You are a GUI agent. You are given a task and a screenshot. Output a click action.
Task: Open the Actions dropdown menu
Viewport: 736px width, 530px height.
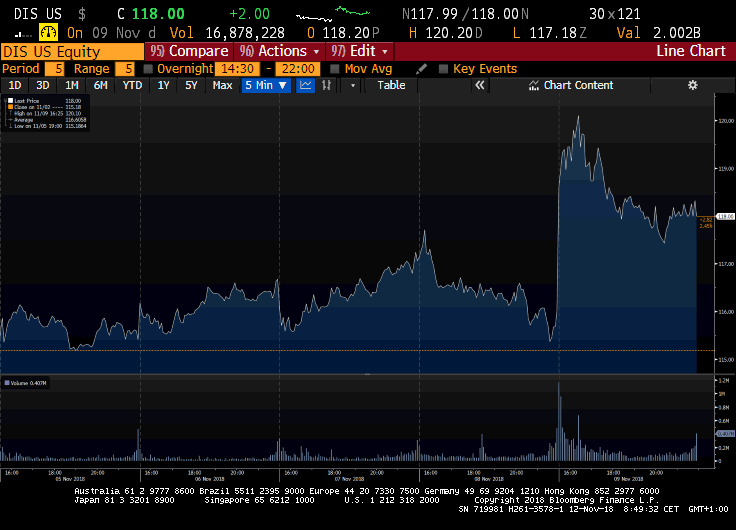280,51
